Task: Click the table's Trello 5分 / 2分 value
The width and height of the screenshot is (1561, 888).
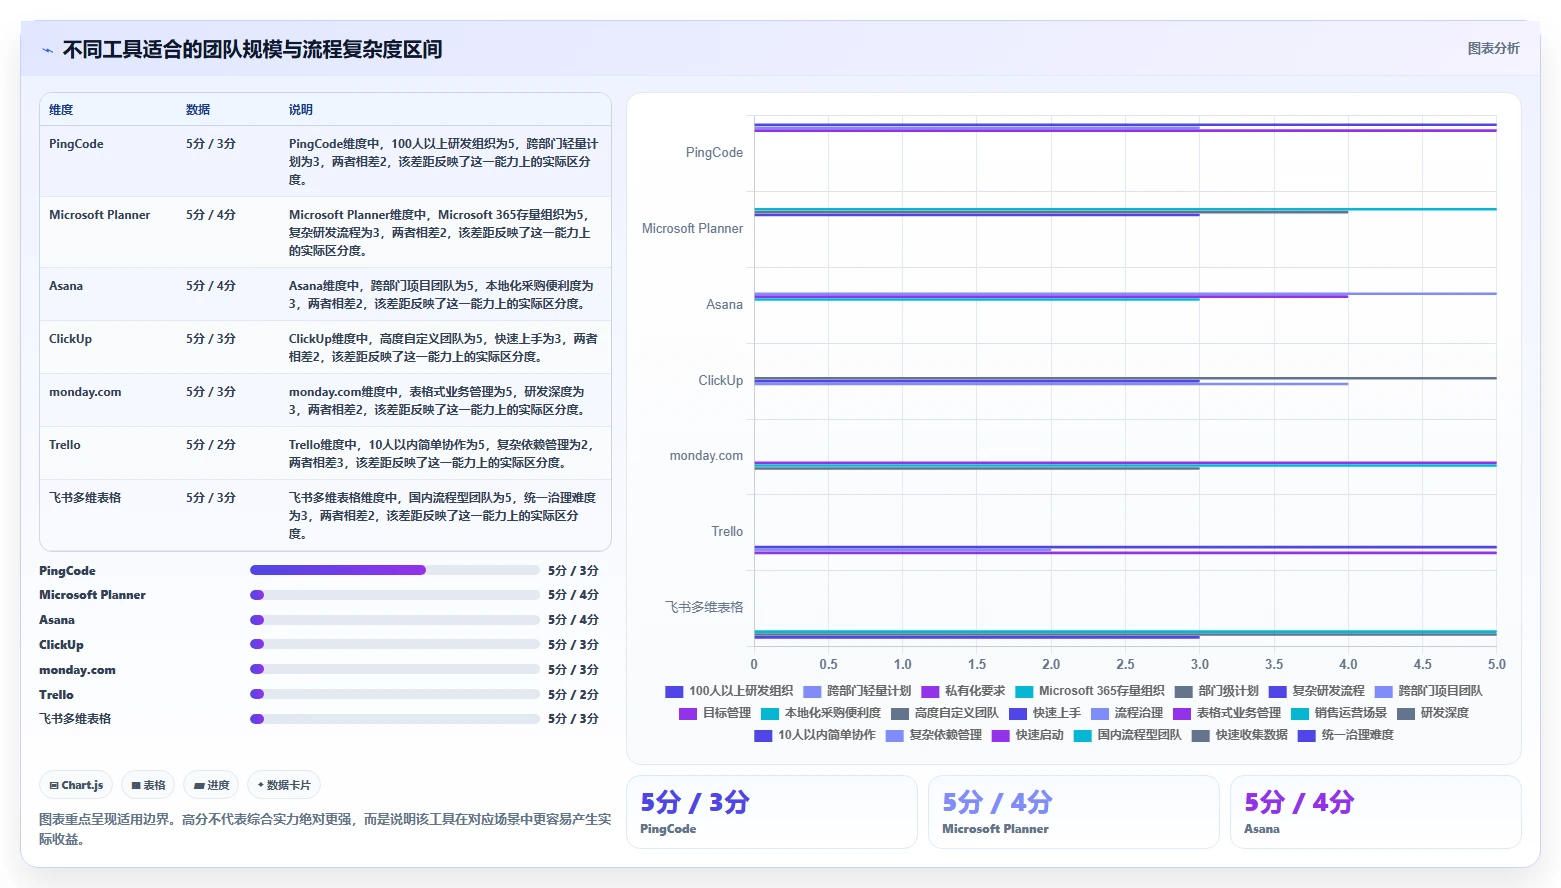Action: tap(211, 445)
